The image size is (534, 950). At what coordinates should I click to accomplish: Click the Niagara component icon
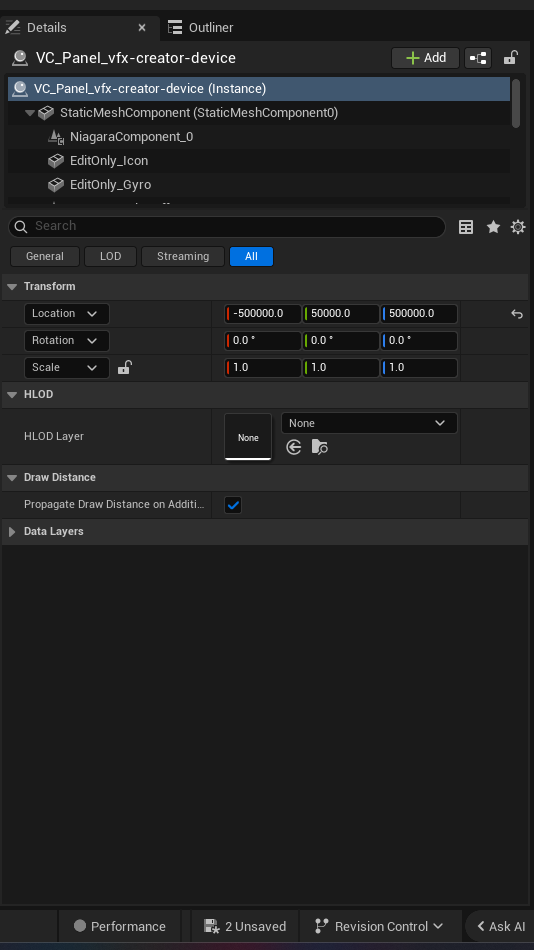56,137
